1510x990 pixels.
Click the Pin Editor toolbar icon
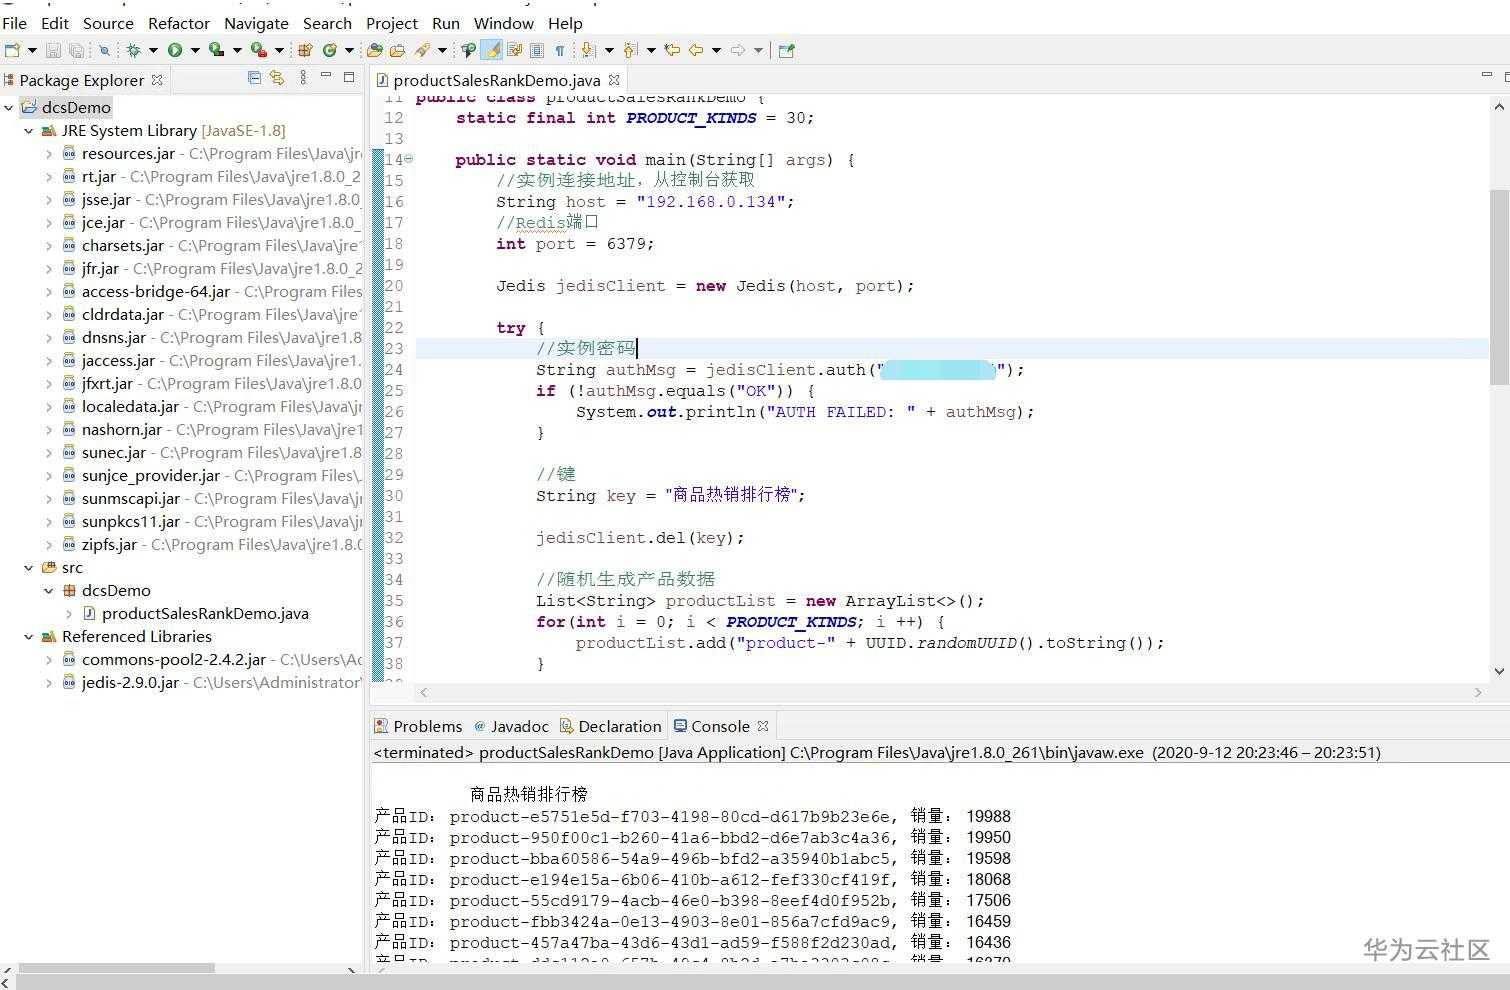click(x=786, y=50)
